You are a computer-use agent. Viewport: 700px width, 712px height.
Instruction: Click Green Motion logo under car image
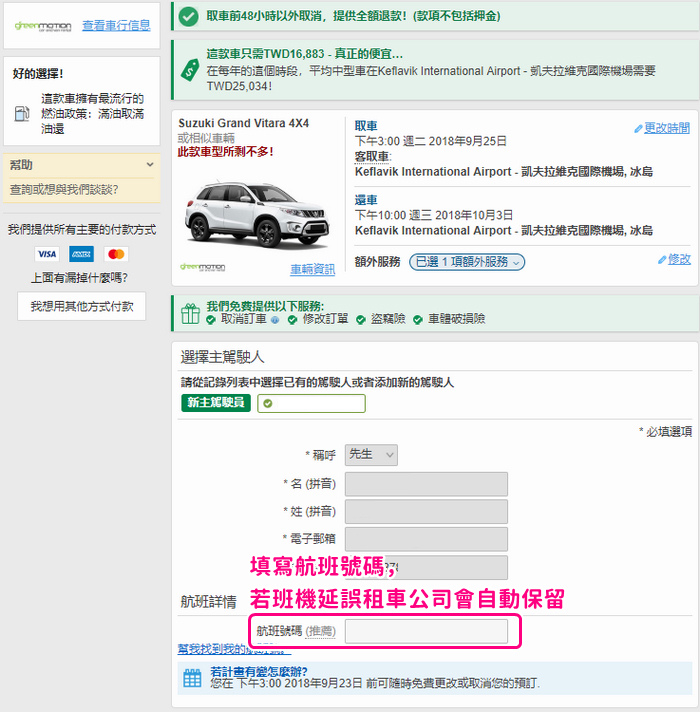[202, 267]
